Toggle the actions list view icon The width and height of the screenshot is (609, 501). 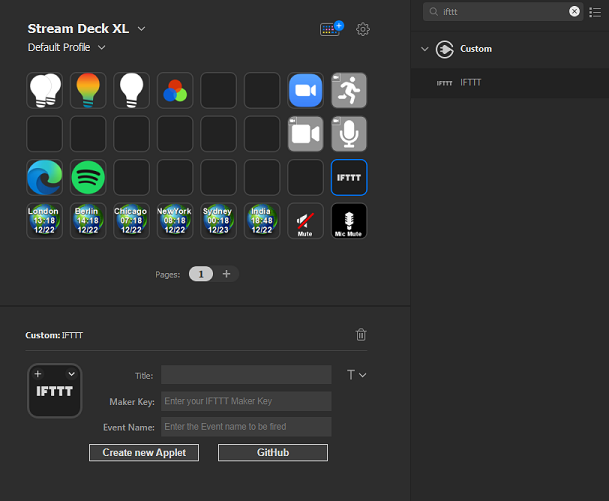pos(595,12)
